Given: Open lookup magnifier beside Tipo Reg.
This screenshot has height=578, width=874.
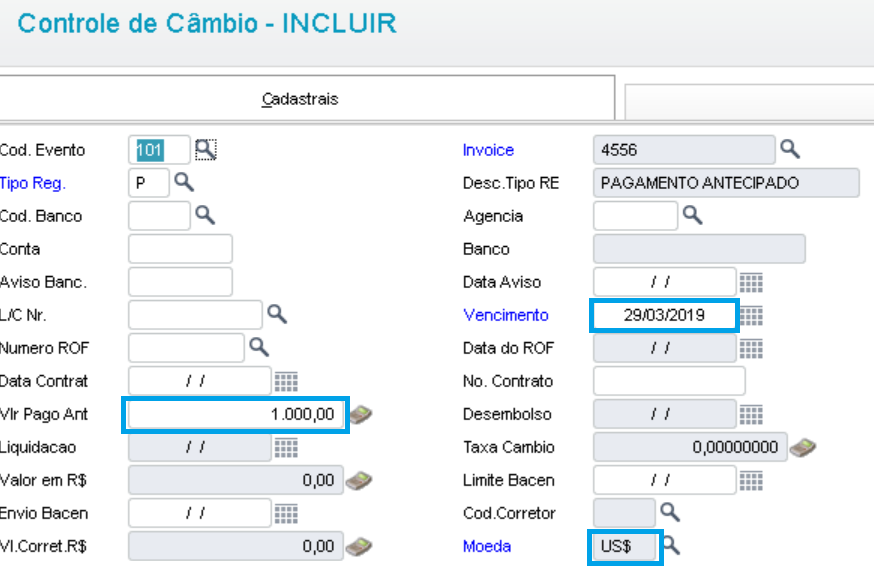Looking at the screenshot, I should coord(183,182).
